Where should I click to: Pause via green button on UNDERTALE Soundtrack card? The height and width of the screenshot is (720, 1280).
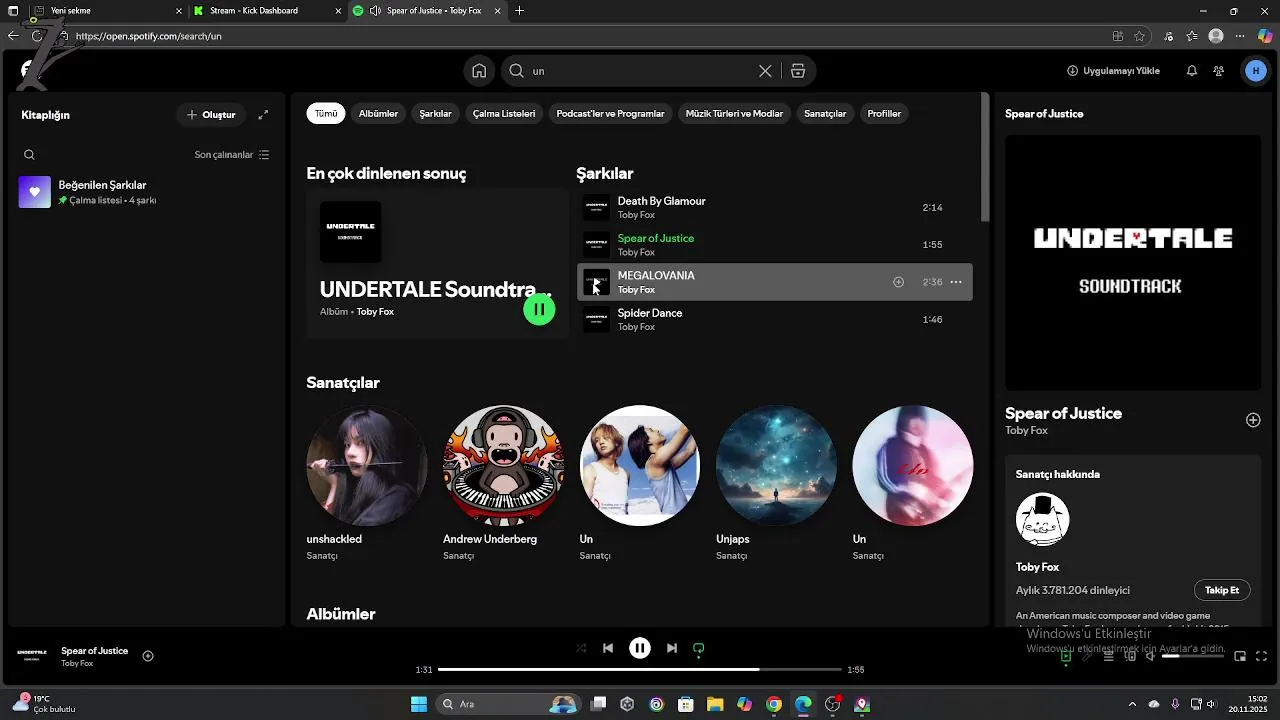pos(539,309)
